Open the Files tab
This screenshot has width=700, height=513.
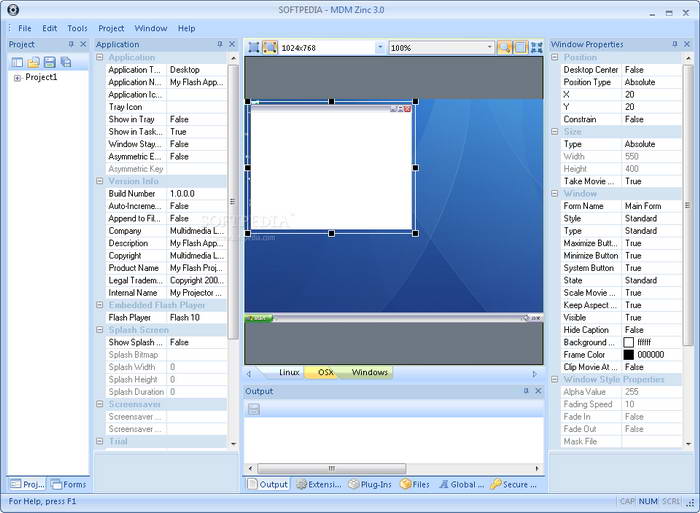point(415,484)
